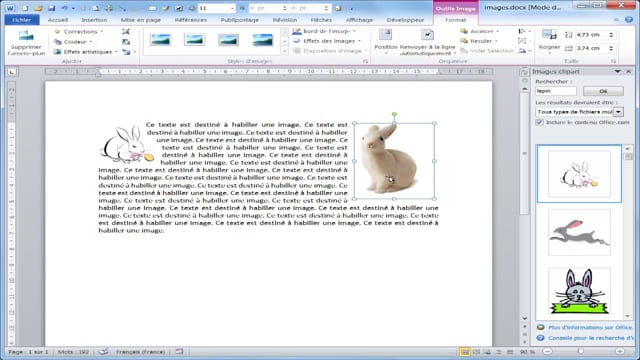Image resolution: width=640 pixels, height=360 pixels.
Task: Click the height field showing 4,73 cm
Action: pos(591,35)
